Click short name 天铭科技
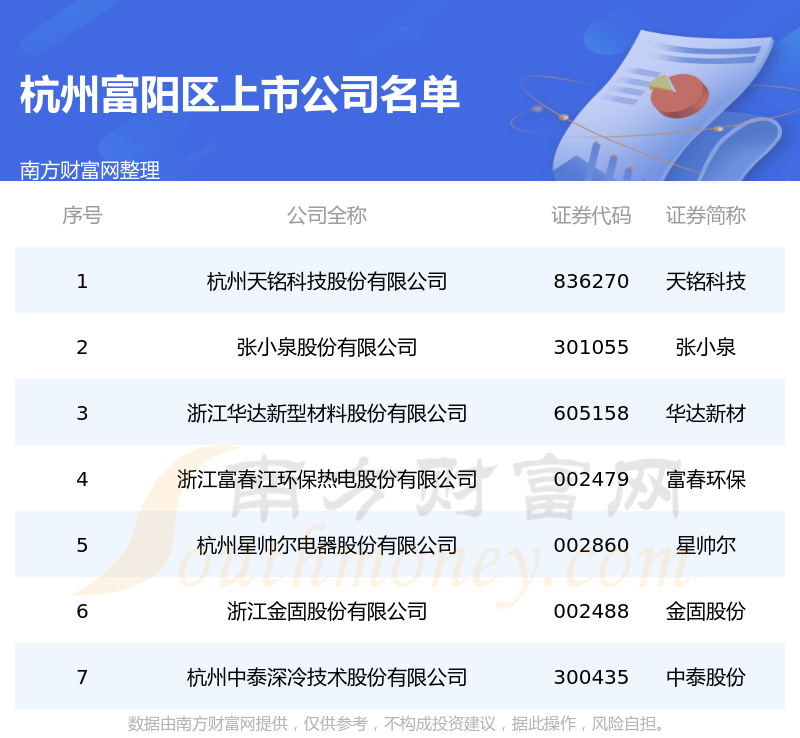This screenshot has height=738, width=800. click(706, 281)
